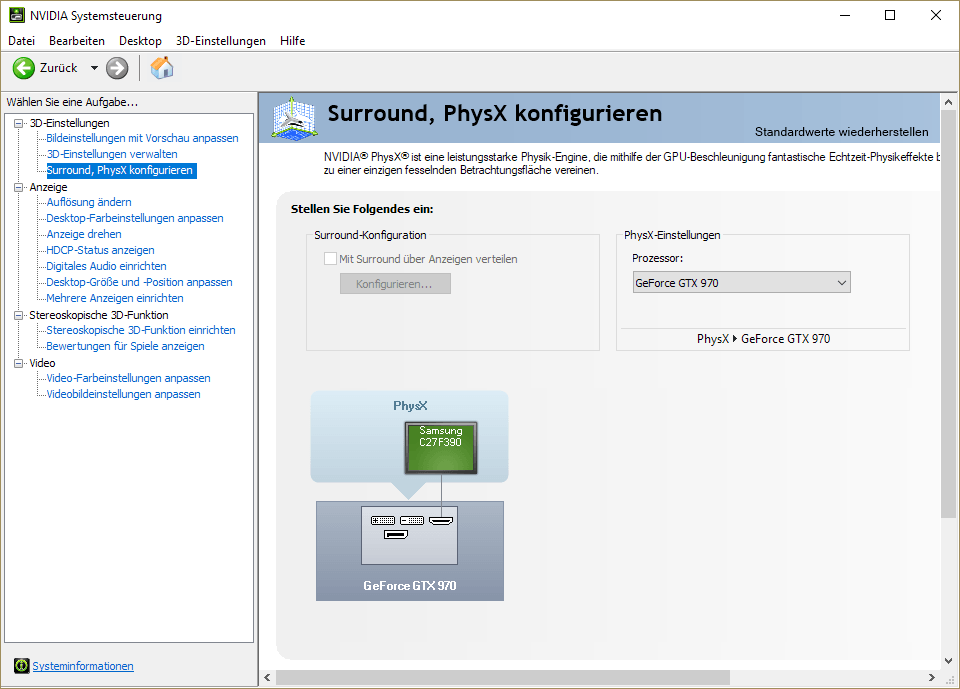The height and width of the screenshot is (689, 960).
Task: Click the vertical scrollbar thumb
Action: [x=948, y=314]
